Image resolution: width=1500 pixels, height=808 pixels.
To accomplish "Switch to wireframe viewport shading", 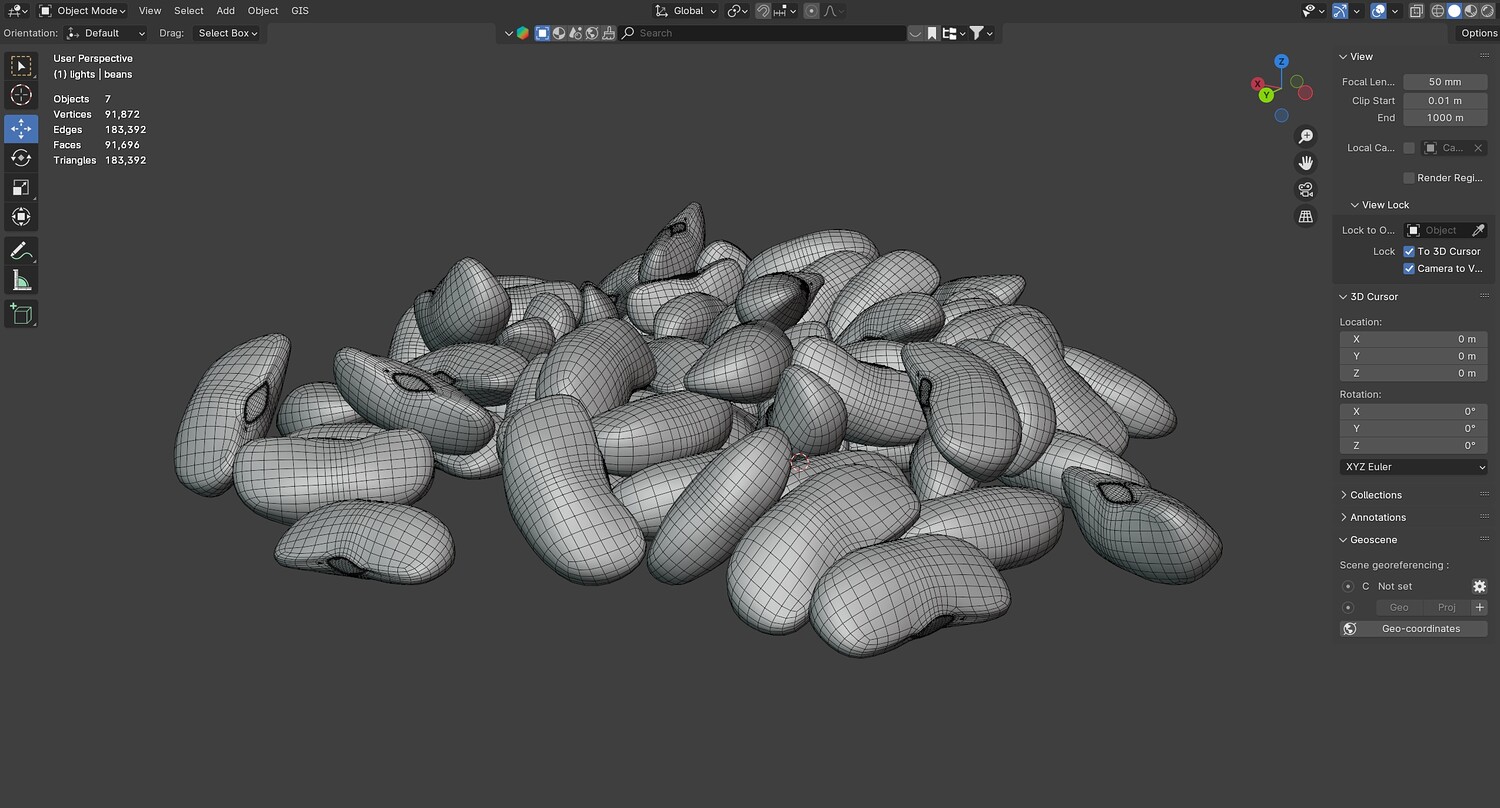I will click(1438, 11).
